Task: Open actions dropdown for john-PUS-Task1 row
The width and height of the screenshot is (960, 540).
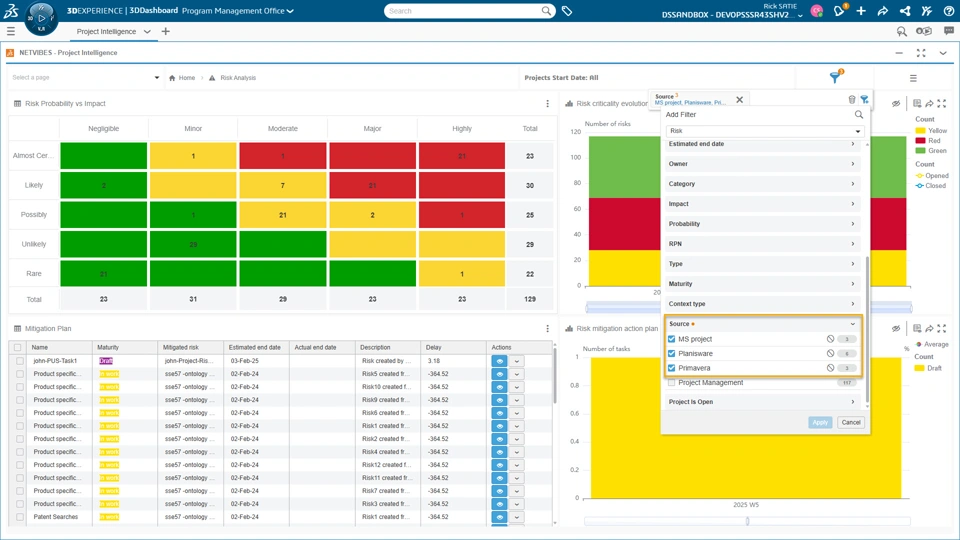Action: coord(517,361)
